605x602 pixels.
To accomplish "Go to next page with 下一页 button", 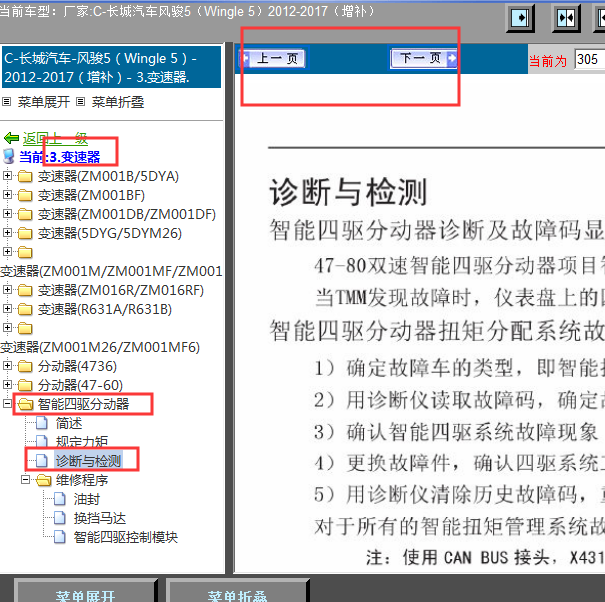I will [x=424, y=59].
